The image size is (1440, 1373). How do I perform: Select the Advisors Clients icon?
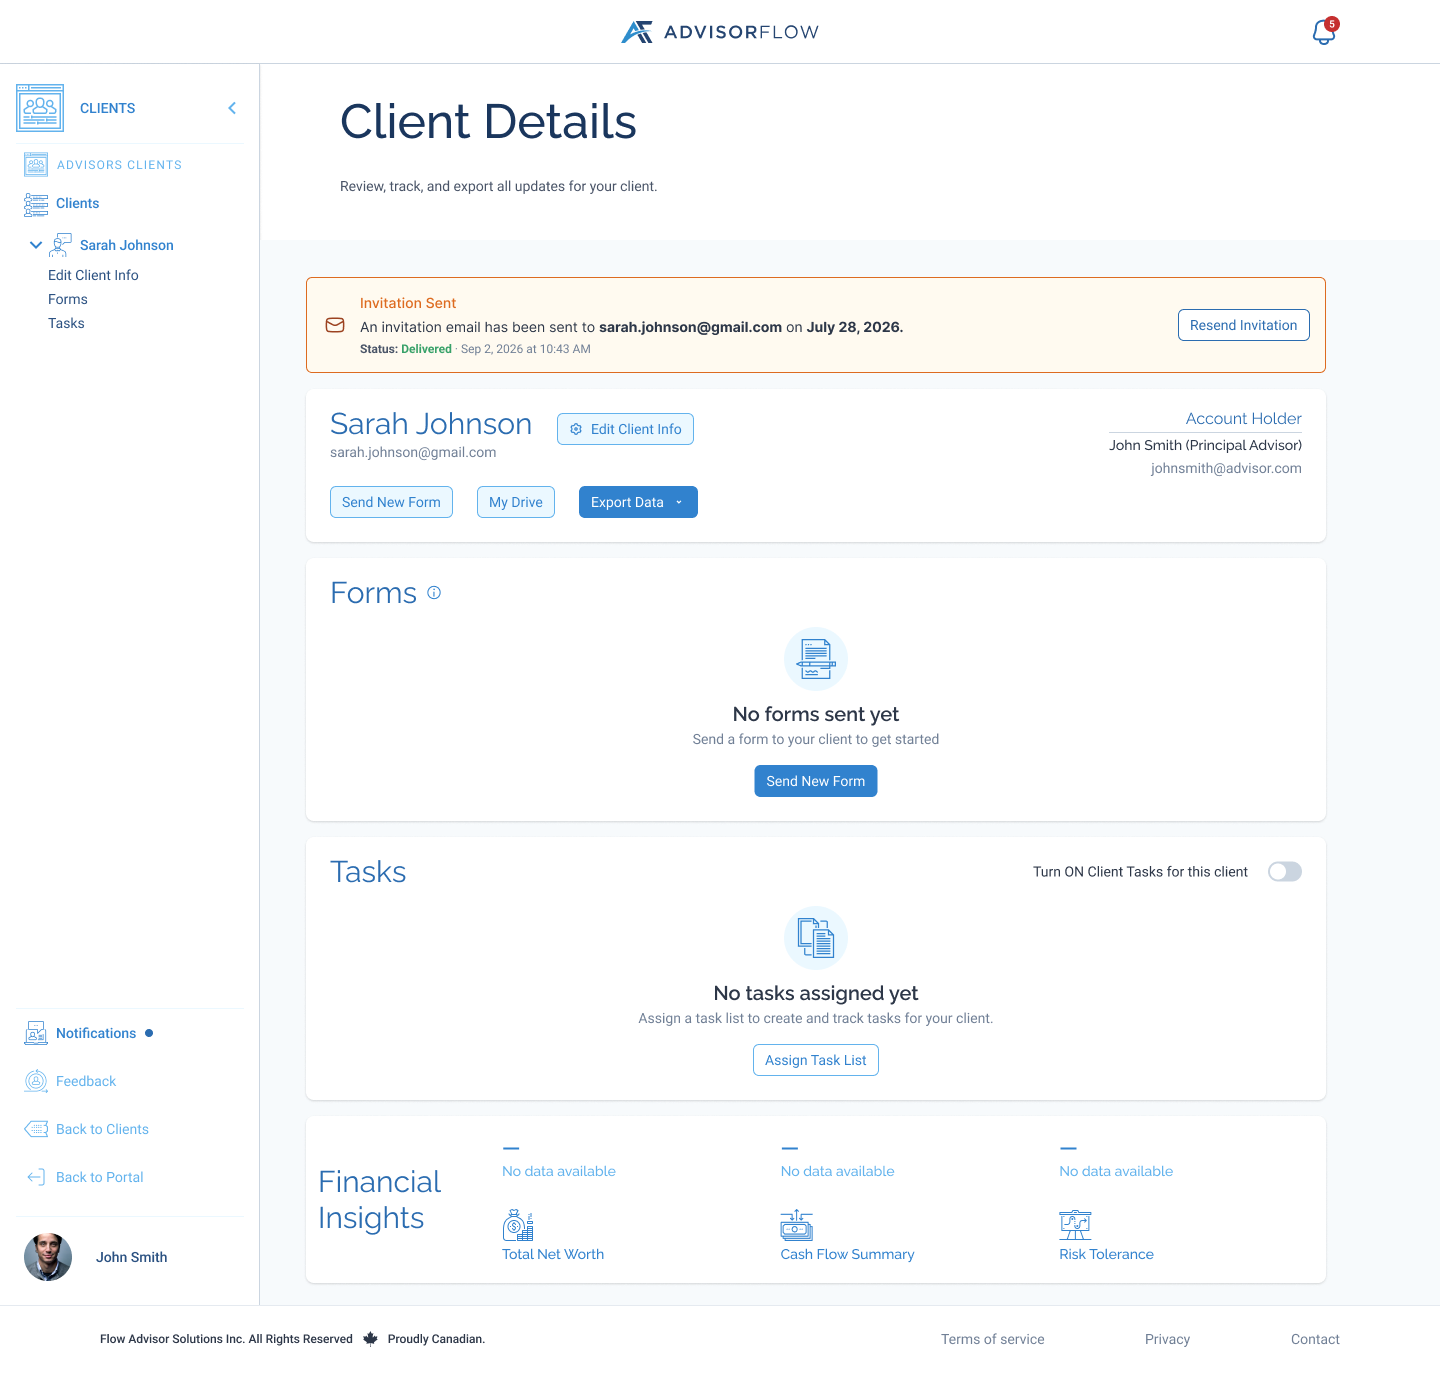36,164
